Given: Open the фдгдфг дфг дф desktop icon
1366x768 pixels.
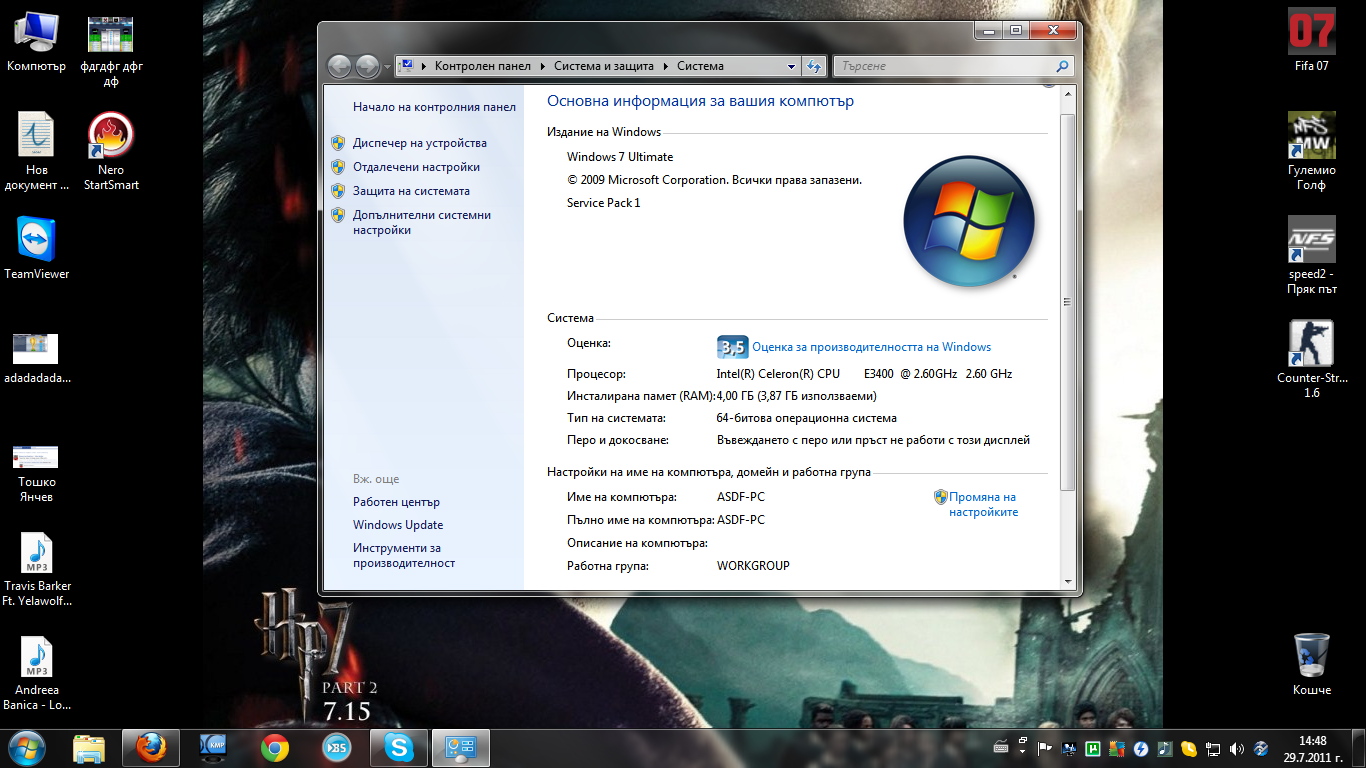Looking at the screenshot, I should (x=111, y=50).
